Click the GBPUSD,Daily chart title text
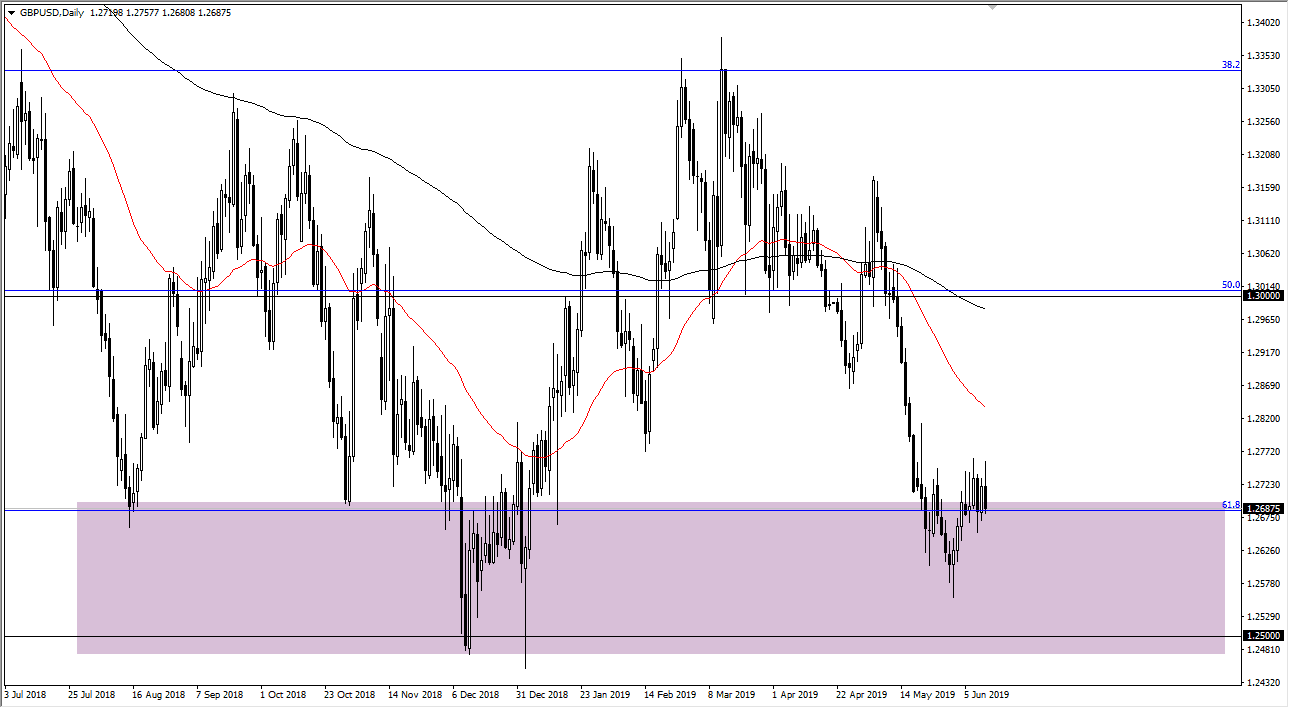Image resolution: width=1289 pixels, height=708 pixels. pos(54,13)
